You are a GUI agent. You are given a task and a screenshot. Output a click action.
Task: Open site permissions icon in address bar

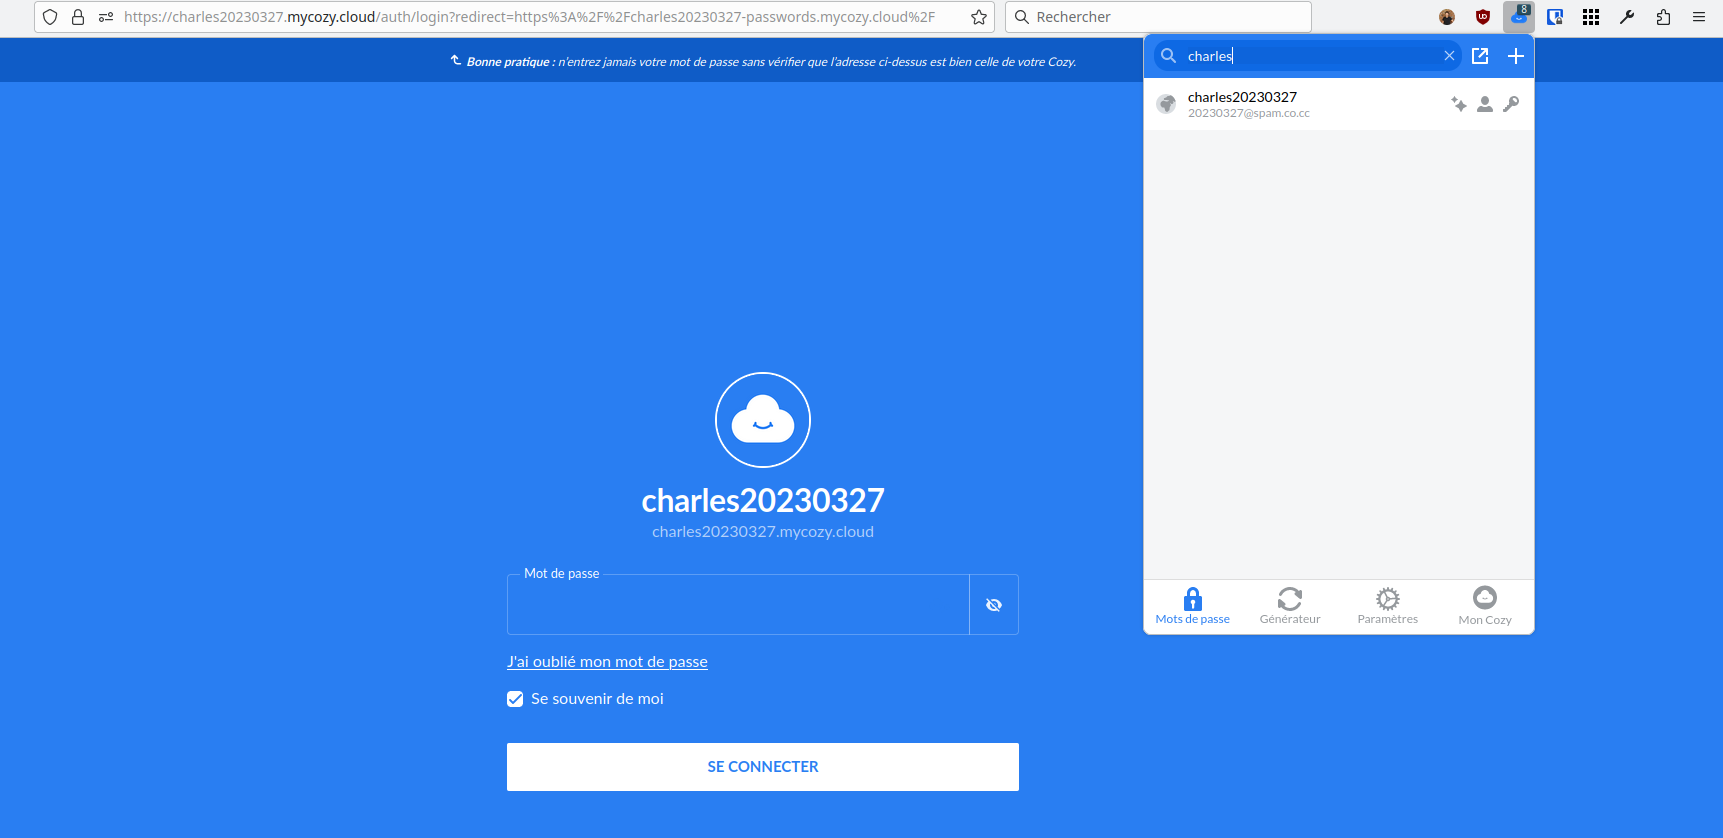pos(106,17)
